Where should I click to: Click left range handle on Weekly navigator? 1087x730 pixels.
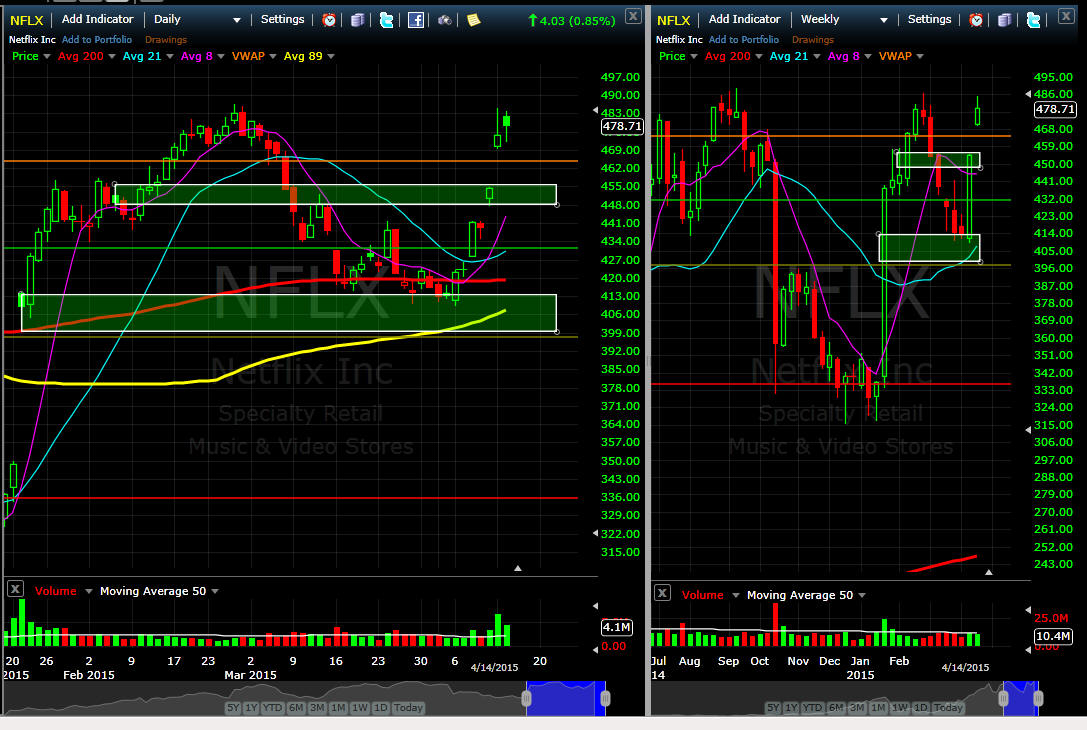[x=1003, y=698]
